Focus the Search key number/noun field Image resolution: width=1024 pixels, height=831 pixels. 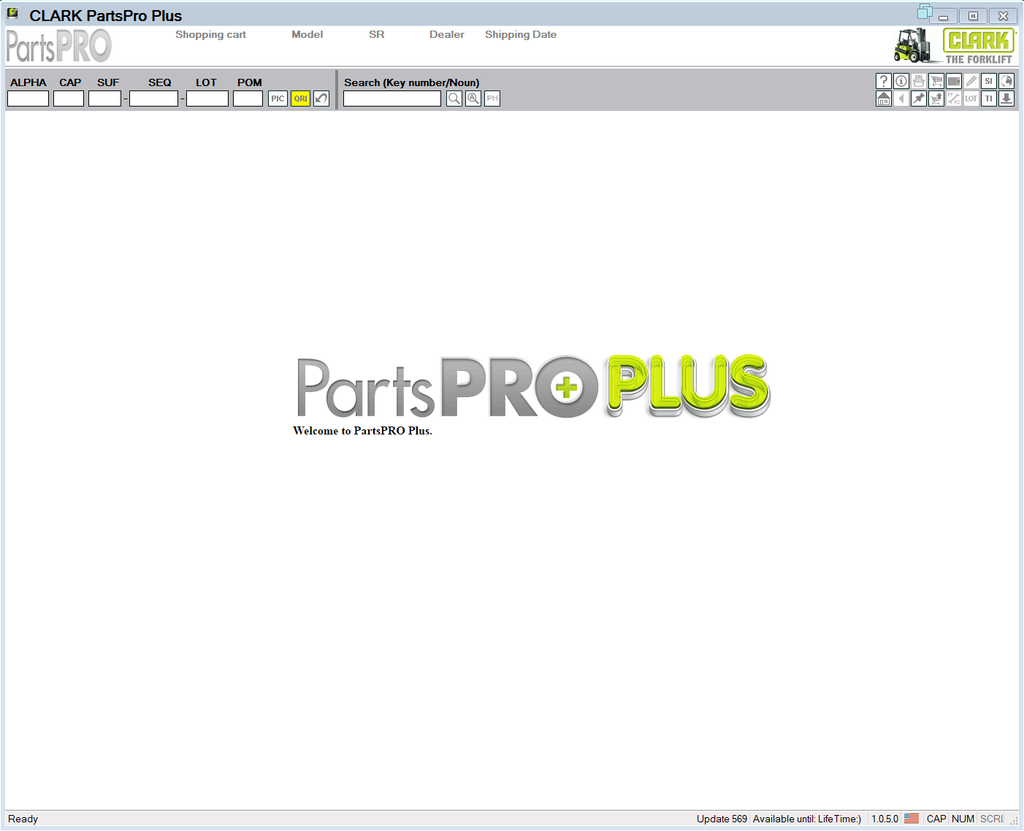(392, 98)
